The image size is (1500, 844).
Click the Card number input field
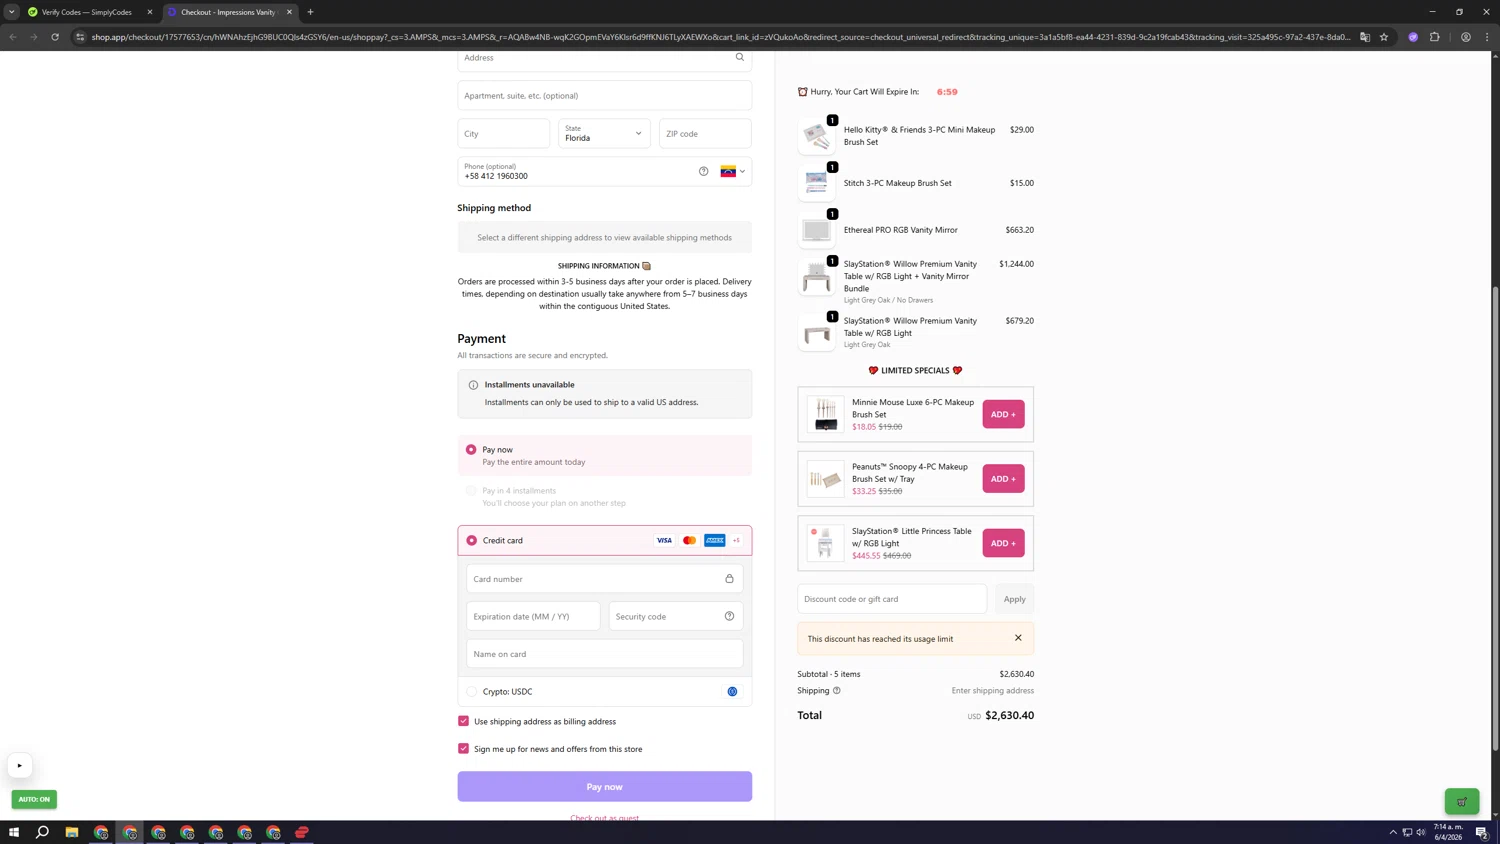click(x=605, y=579)
